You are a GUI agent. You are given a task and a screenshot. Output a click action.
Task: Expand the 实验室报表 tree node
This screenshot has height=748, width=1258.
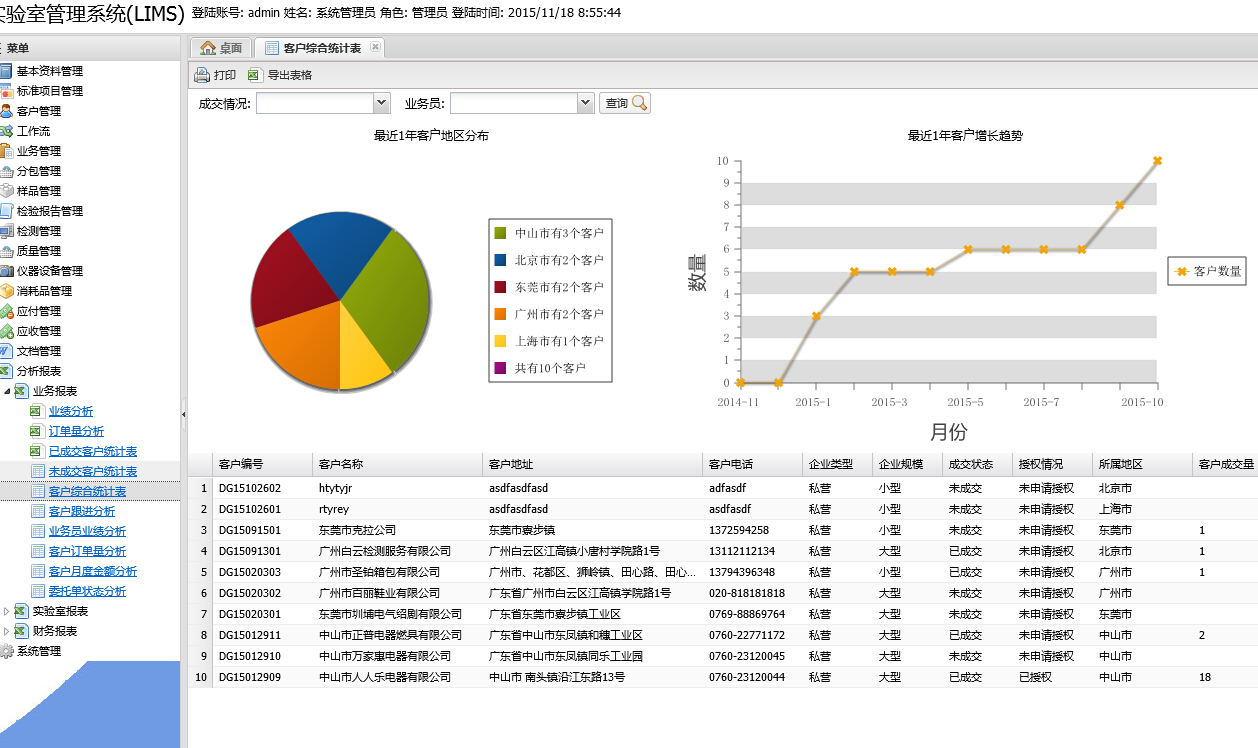7,611
